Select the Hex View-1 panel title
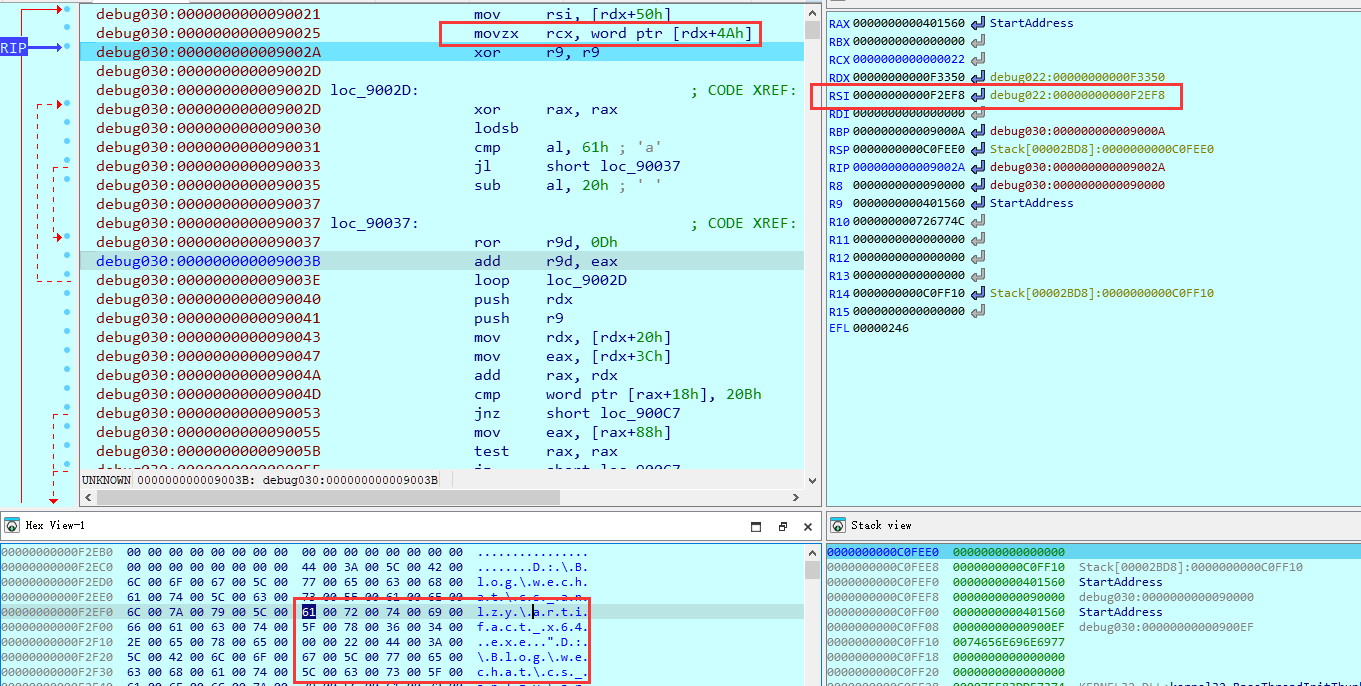This screenshot has width=1361, height=686. click(x=55, y=526)
